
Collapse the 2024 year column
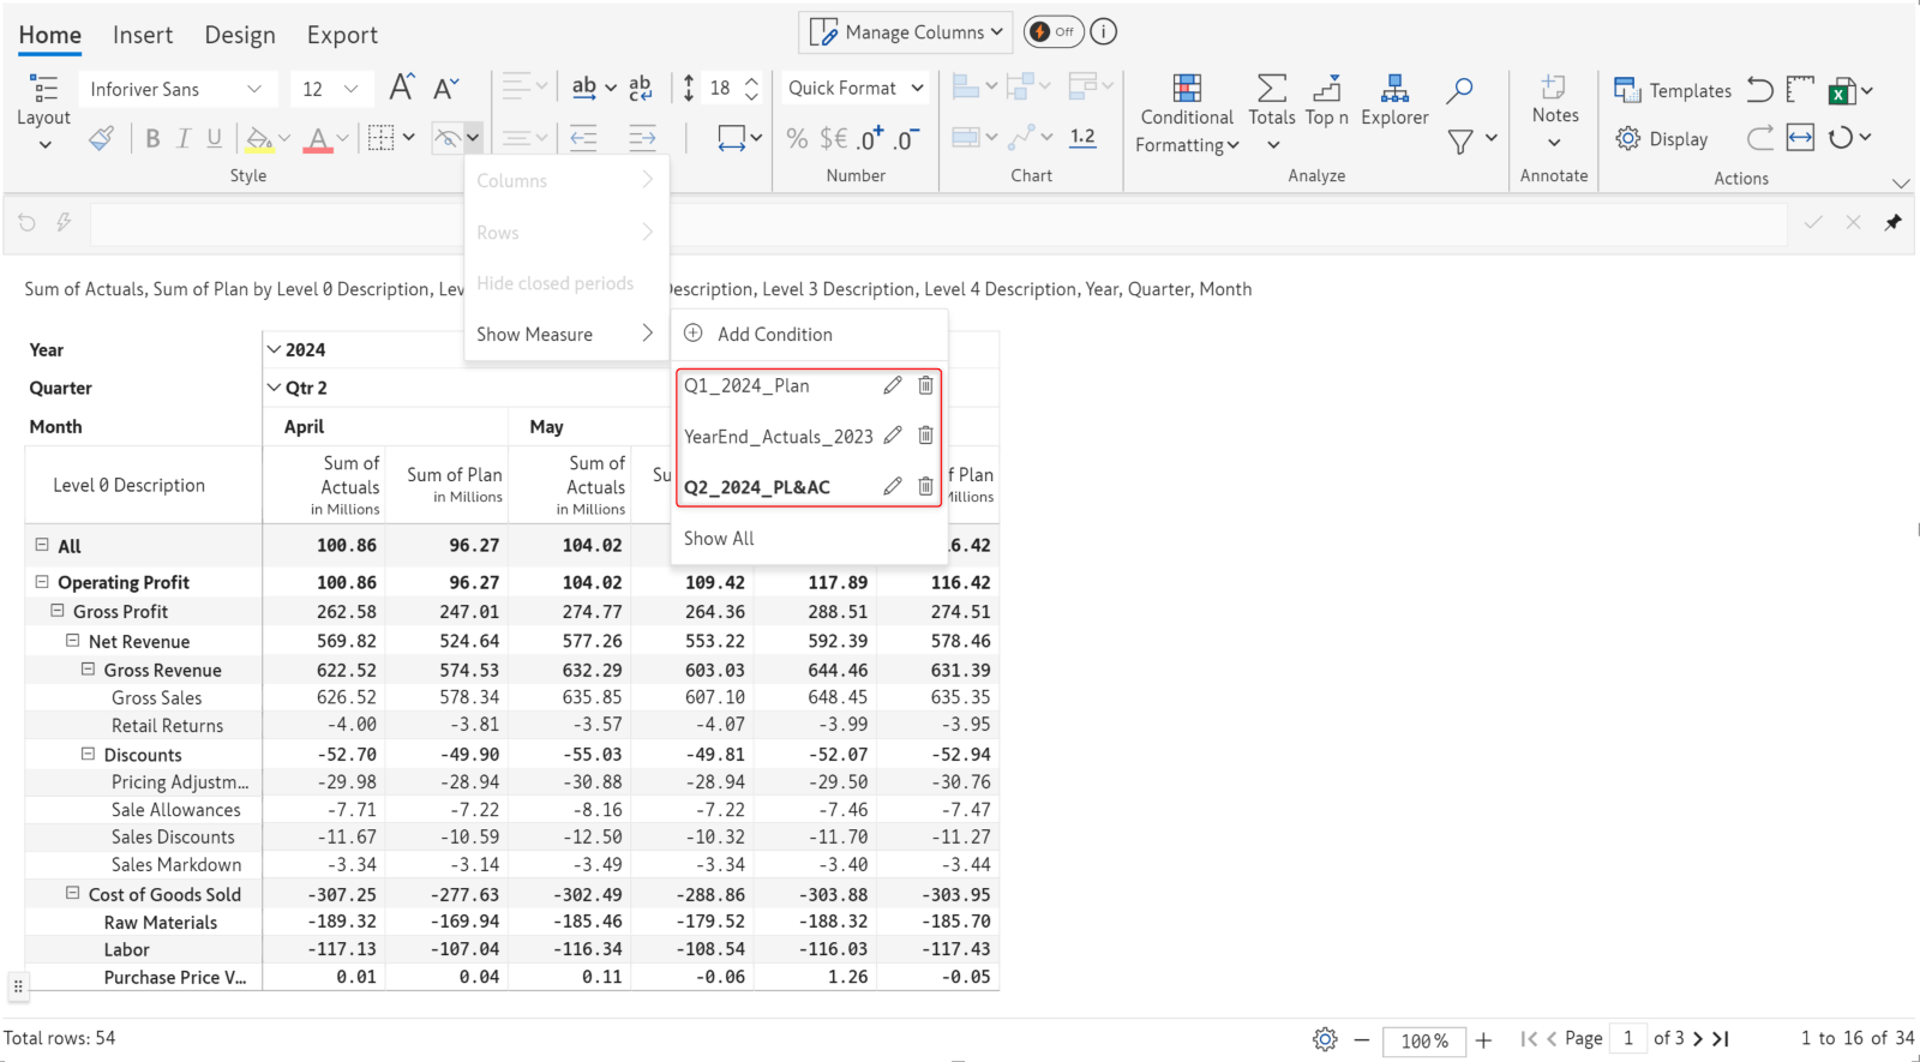[273, 349]
